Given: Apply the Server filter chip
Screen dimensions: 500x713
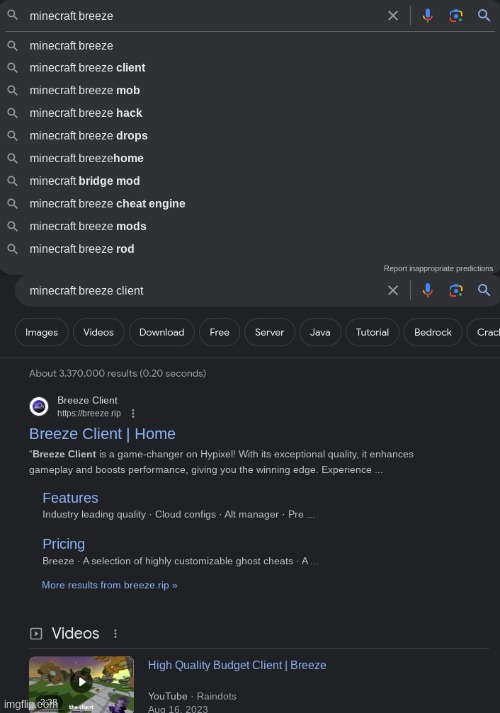Looking at the screenshot, I should point(270,332).
